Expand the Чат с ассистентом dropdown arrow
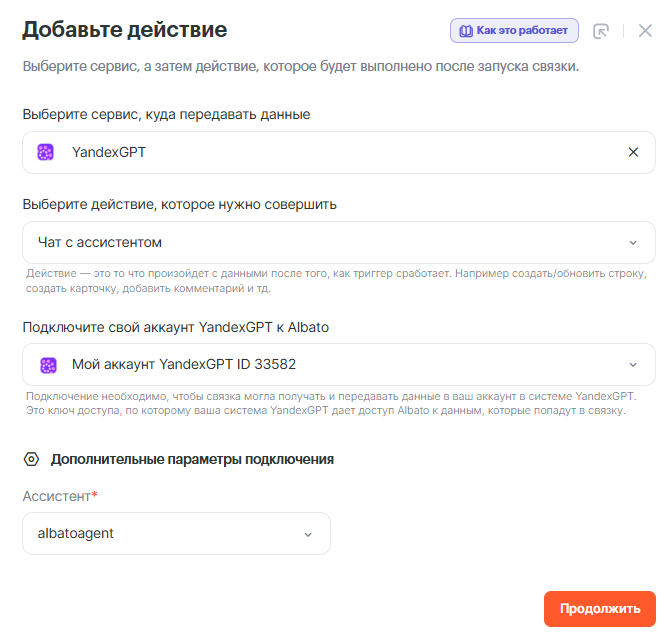 633,243
